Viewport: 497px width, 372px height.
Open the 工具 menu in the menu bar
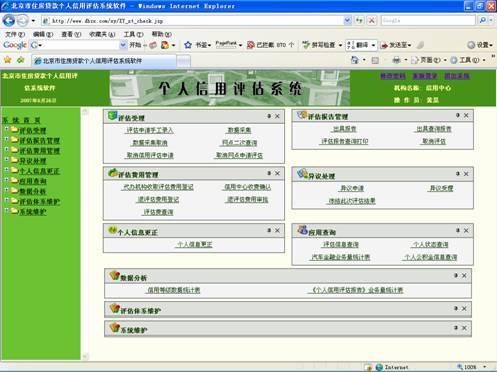(x=134, y=34)
